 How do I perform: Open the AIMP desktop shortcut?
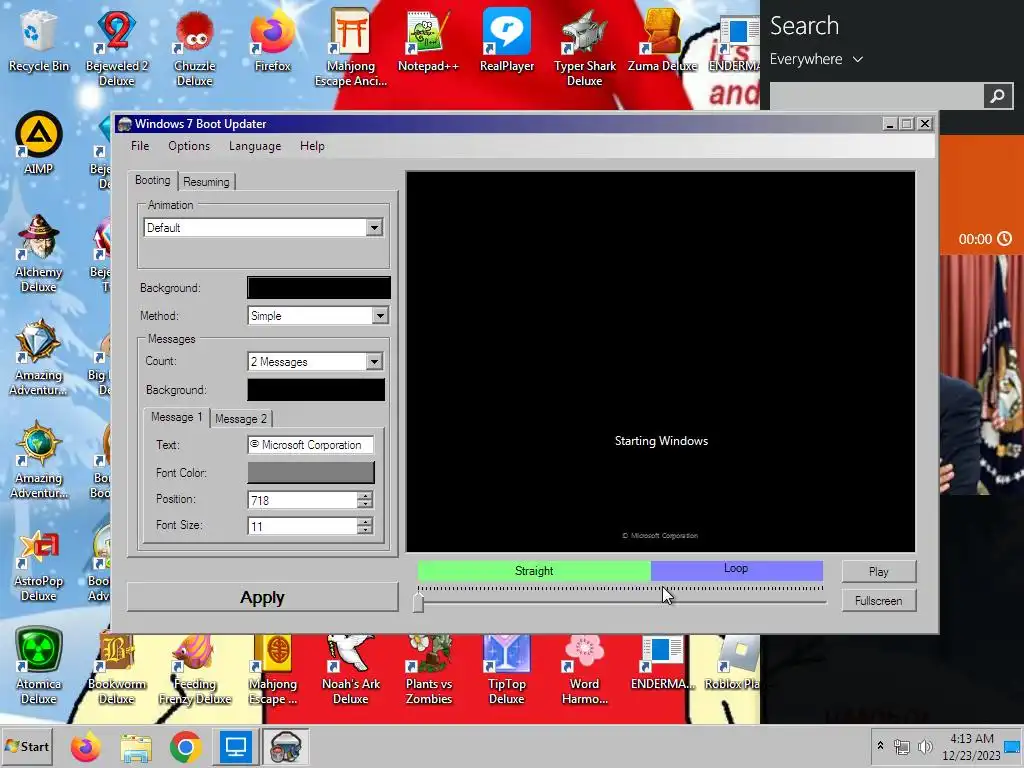pyautogui.click(x=39, y=144)
